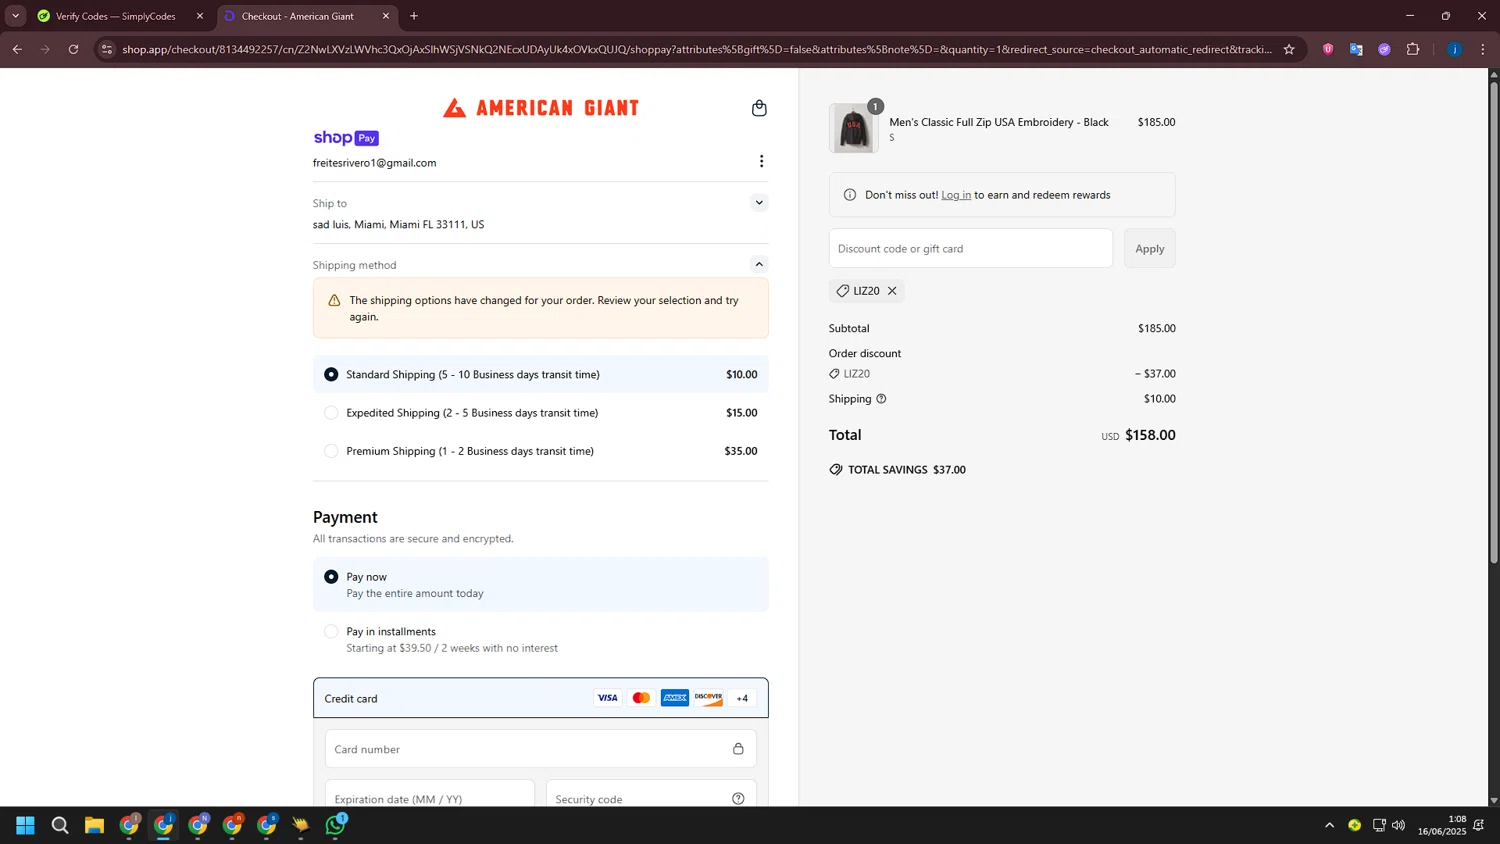Click the Discount code or gift card field
This screenshot has width=1500, height=844.
pyautogui.click(x=971, y=249)
